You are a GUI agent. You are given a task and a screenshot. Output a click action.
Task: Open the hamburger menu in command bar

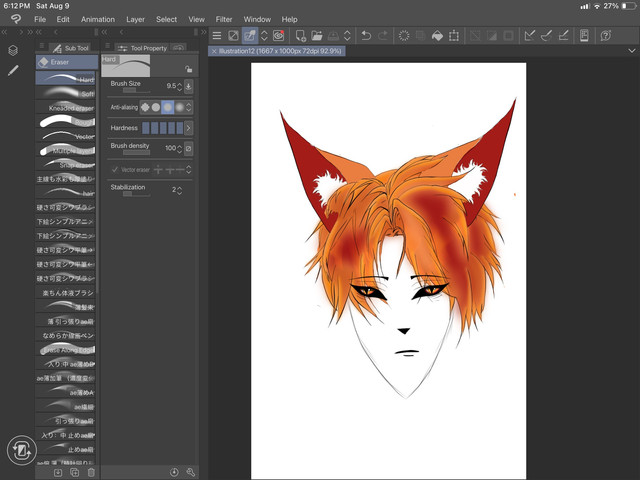(217, 36)
